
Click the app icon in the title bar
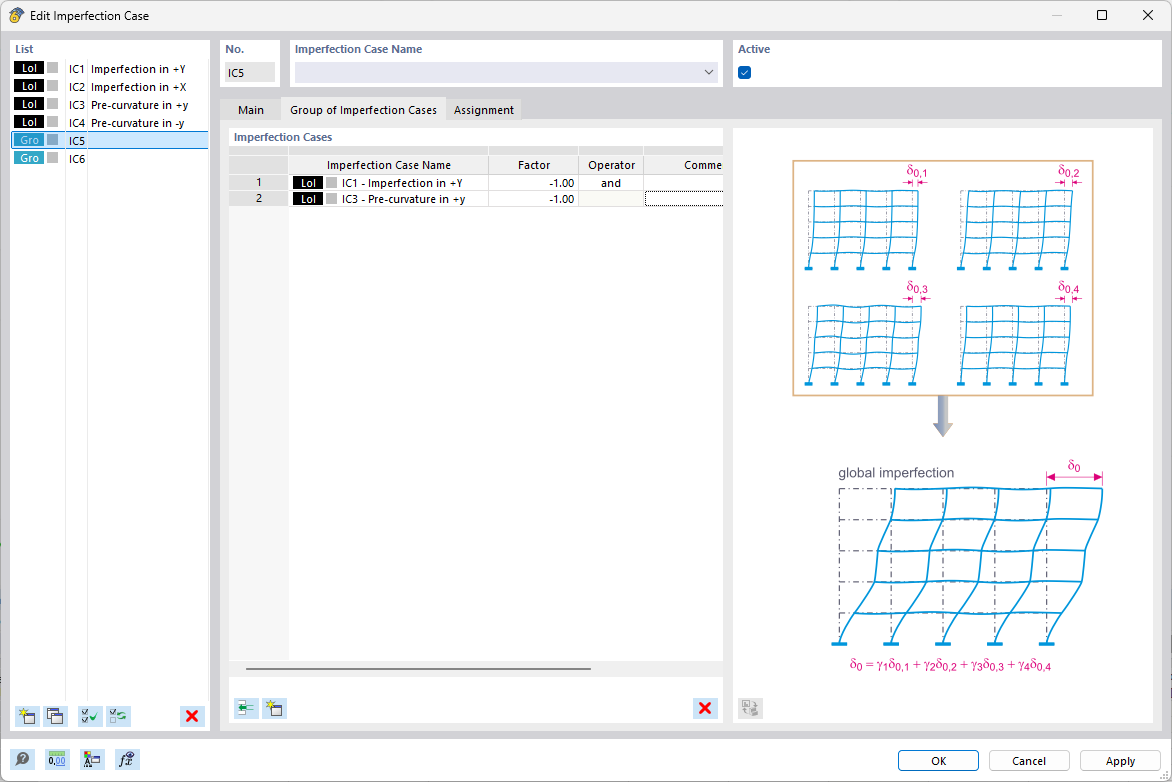[16, 15]
